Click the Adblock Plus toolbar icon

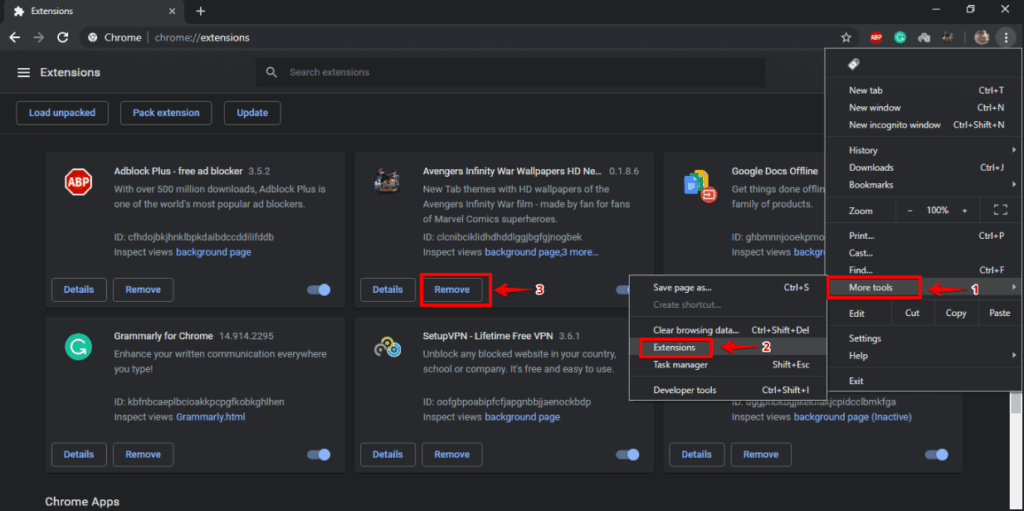coord(876,37)
